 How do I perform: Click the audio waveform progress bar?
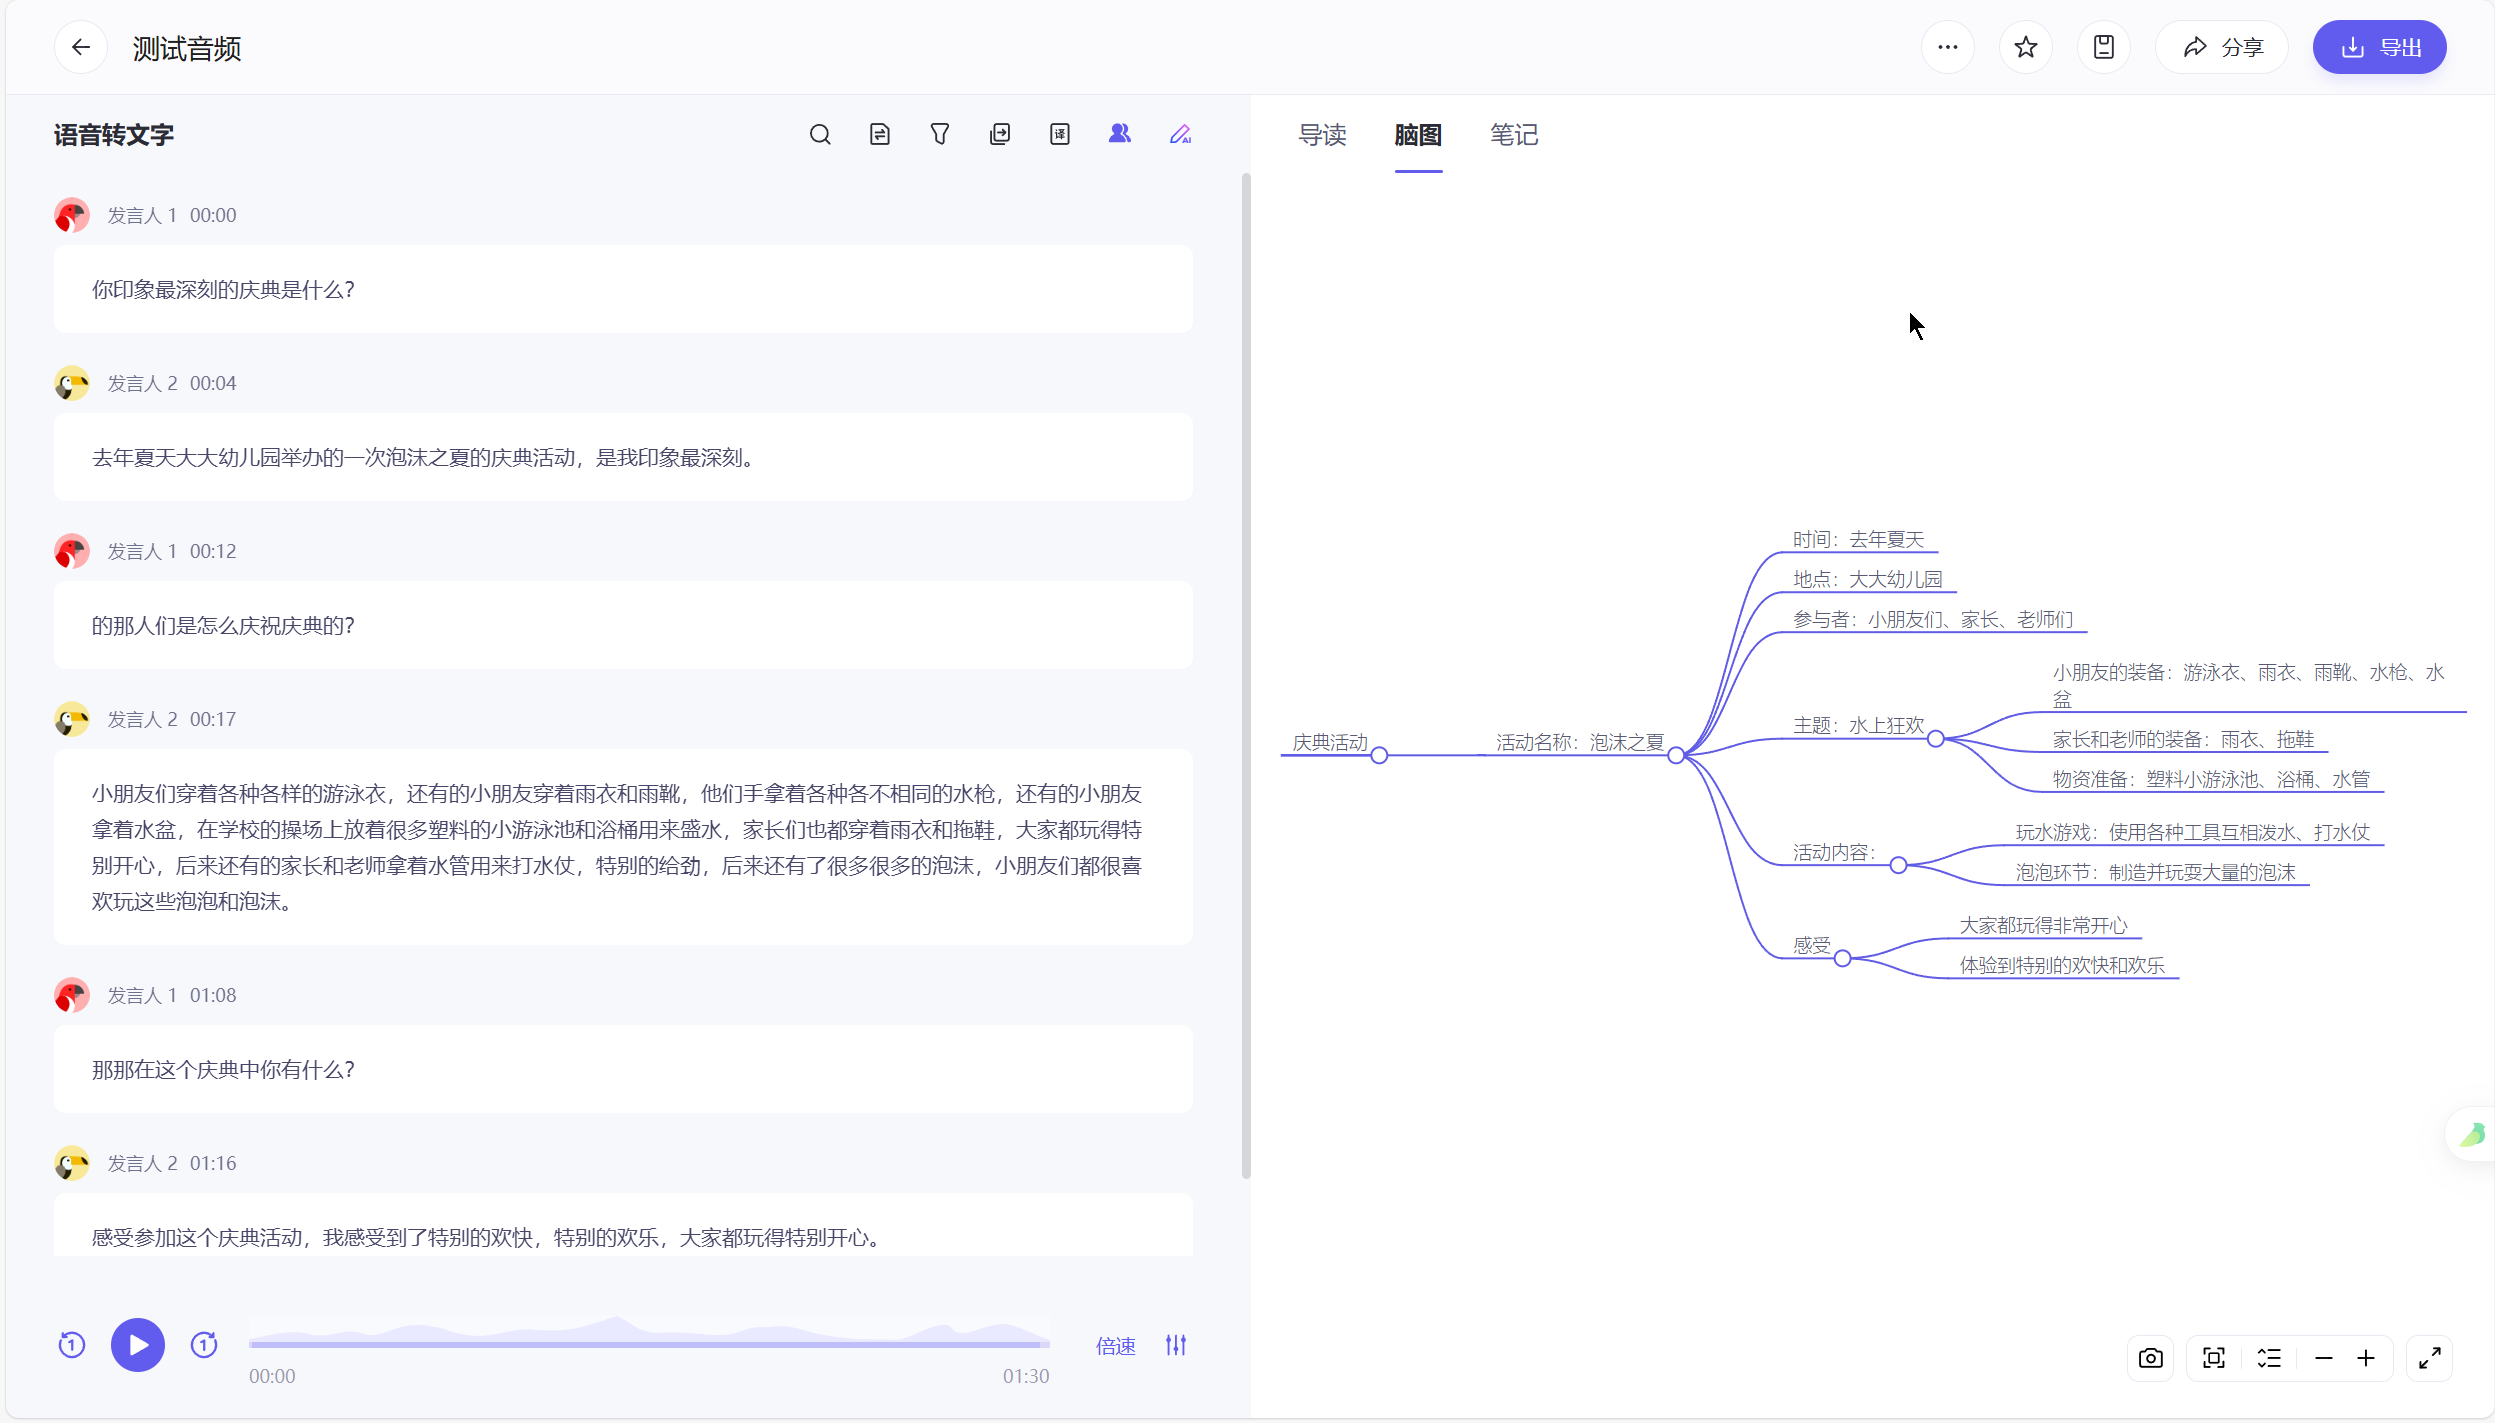point(649,1343)
